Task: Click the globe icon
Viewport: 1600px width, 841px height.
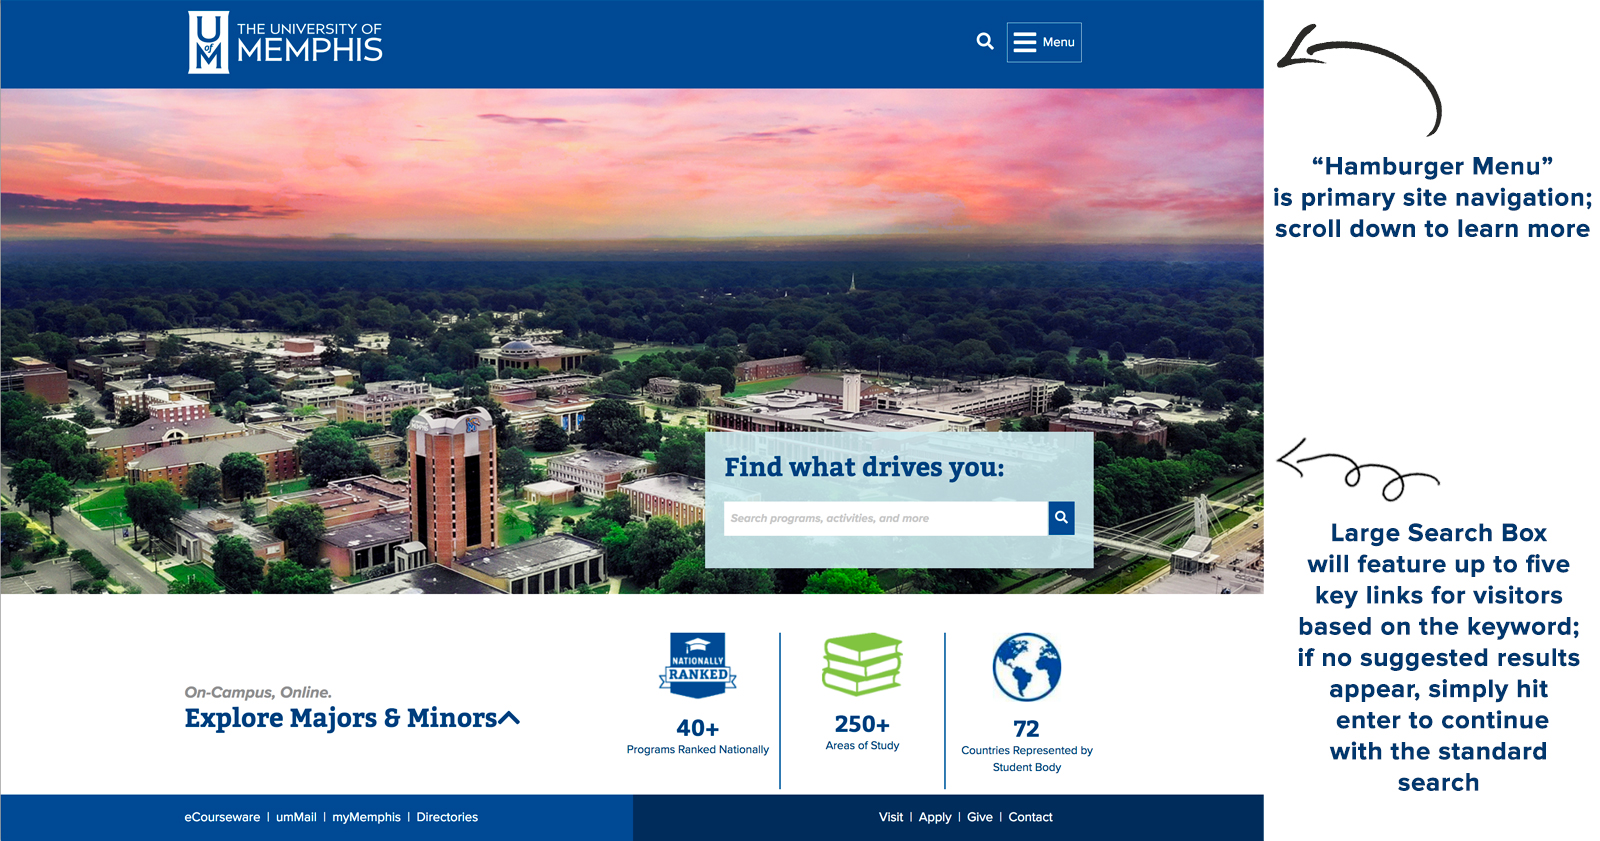Action: (1027, 667)
